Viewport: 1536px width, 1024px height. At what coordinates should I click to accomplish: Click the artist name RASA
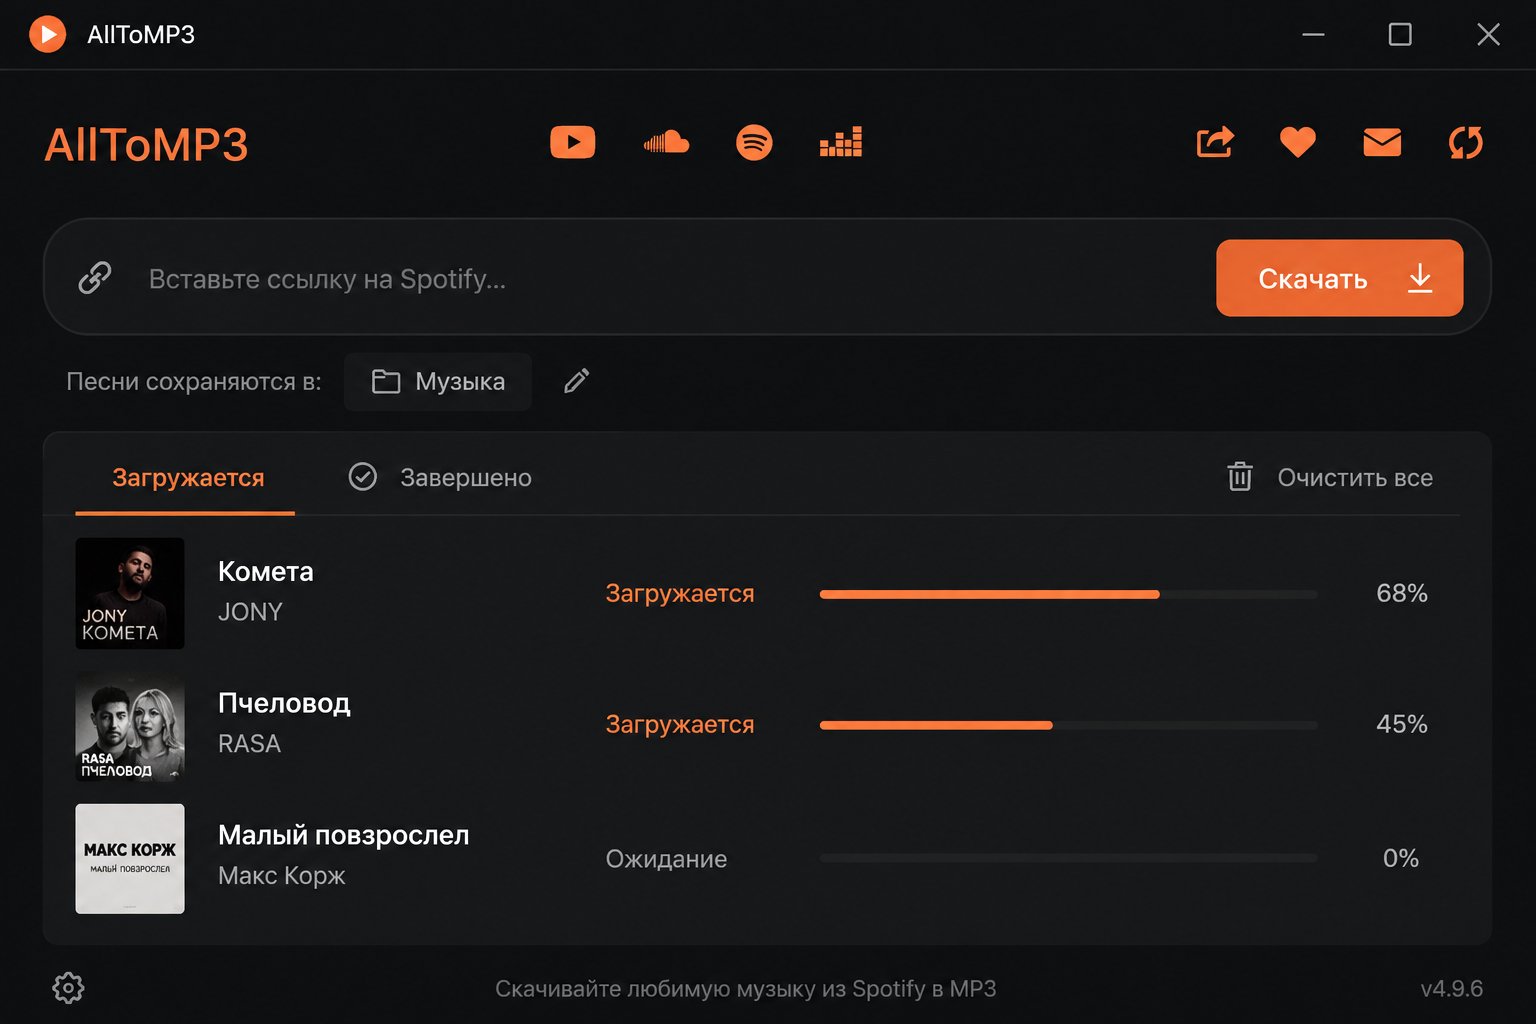click(249, 743)
